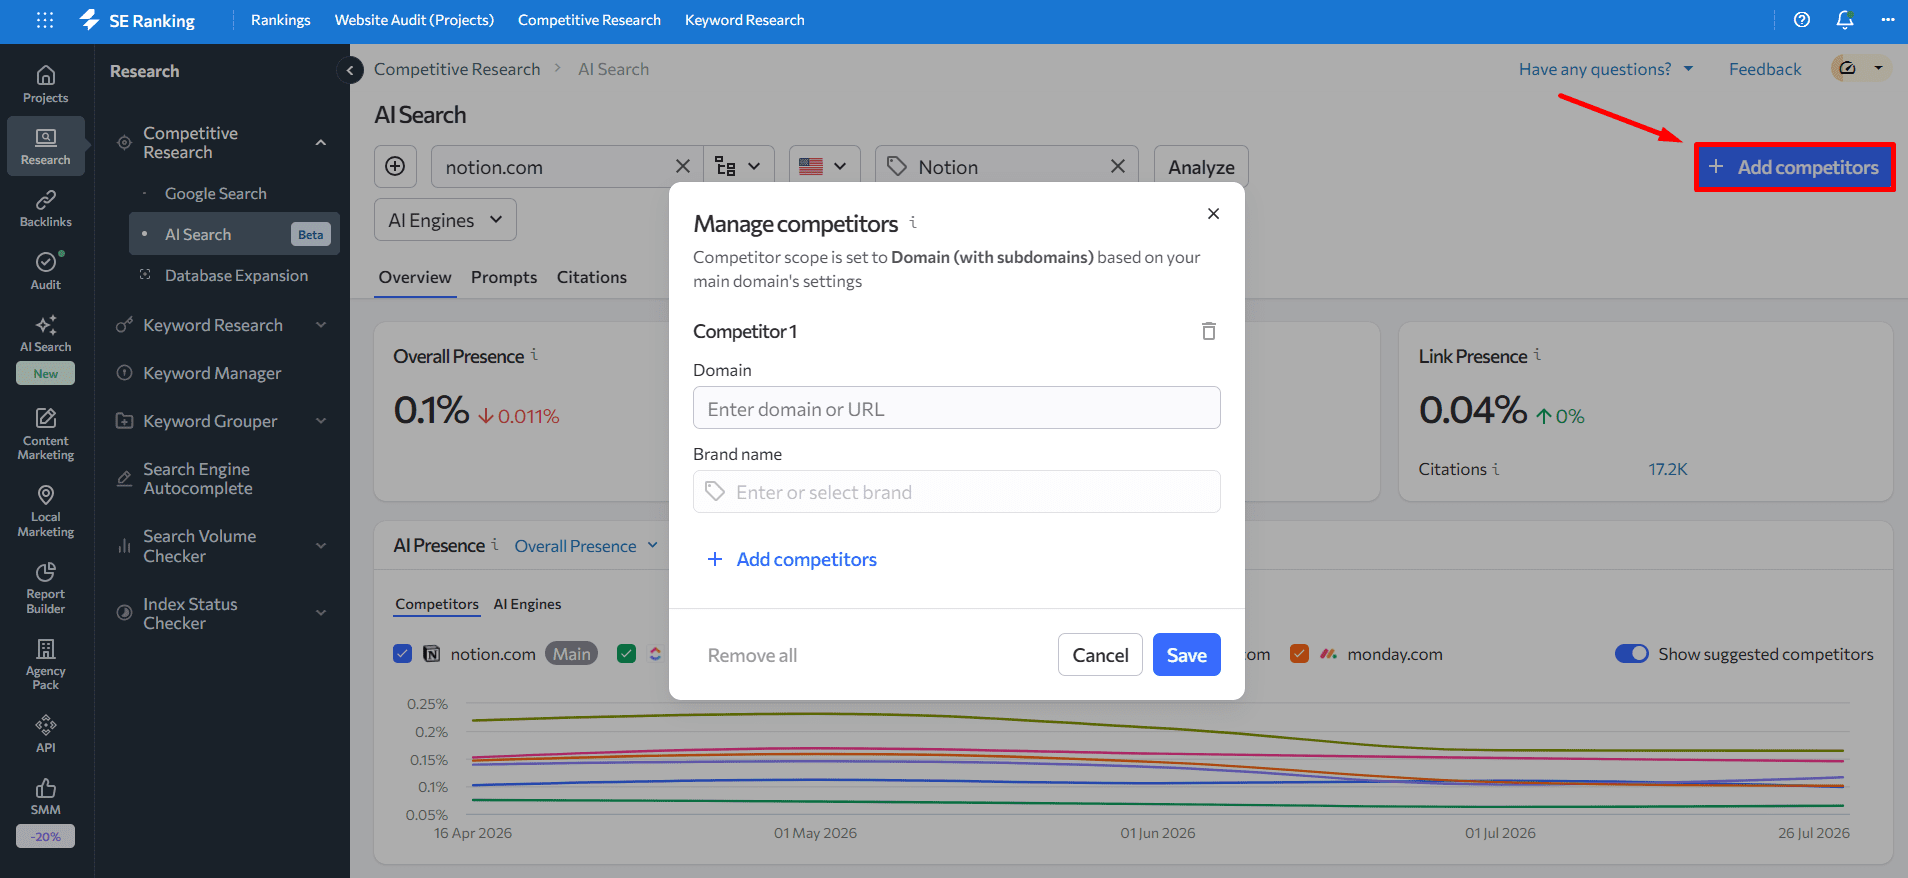The width and height of the screenshot is (1908, 878).
Task: Click the info icon next to Manage competitors
Action: [x=913, y=222]
